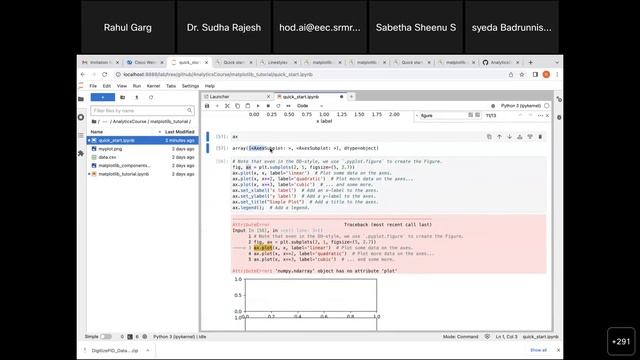640x360 pixels.
Task: Reload the browser page
Action: 104,75
